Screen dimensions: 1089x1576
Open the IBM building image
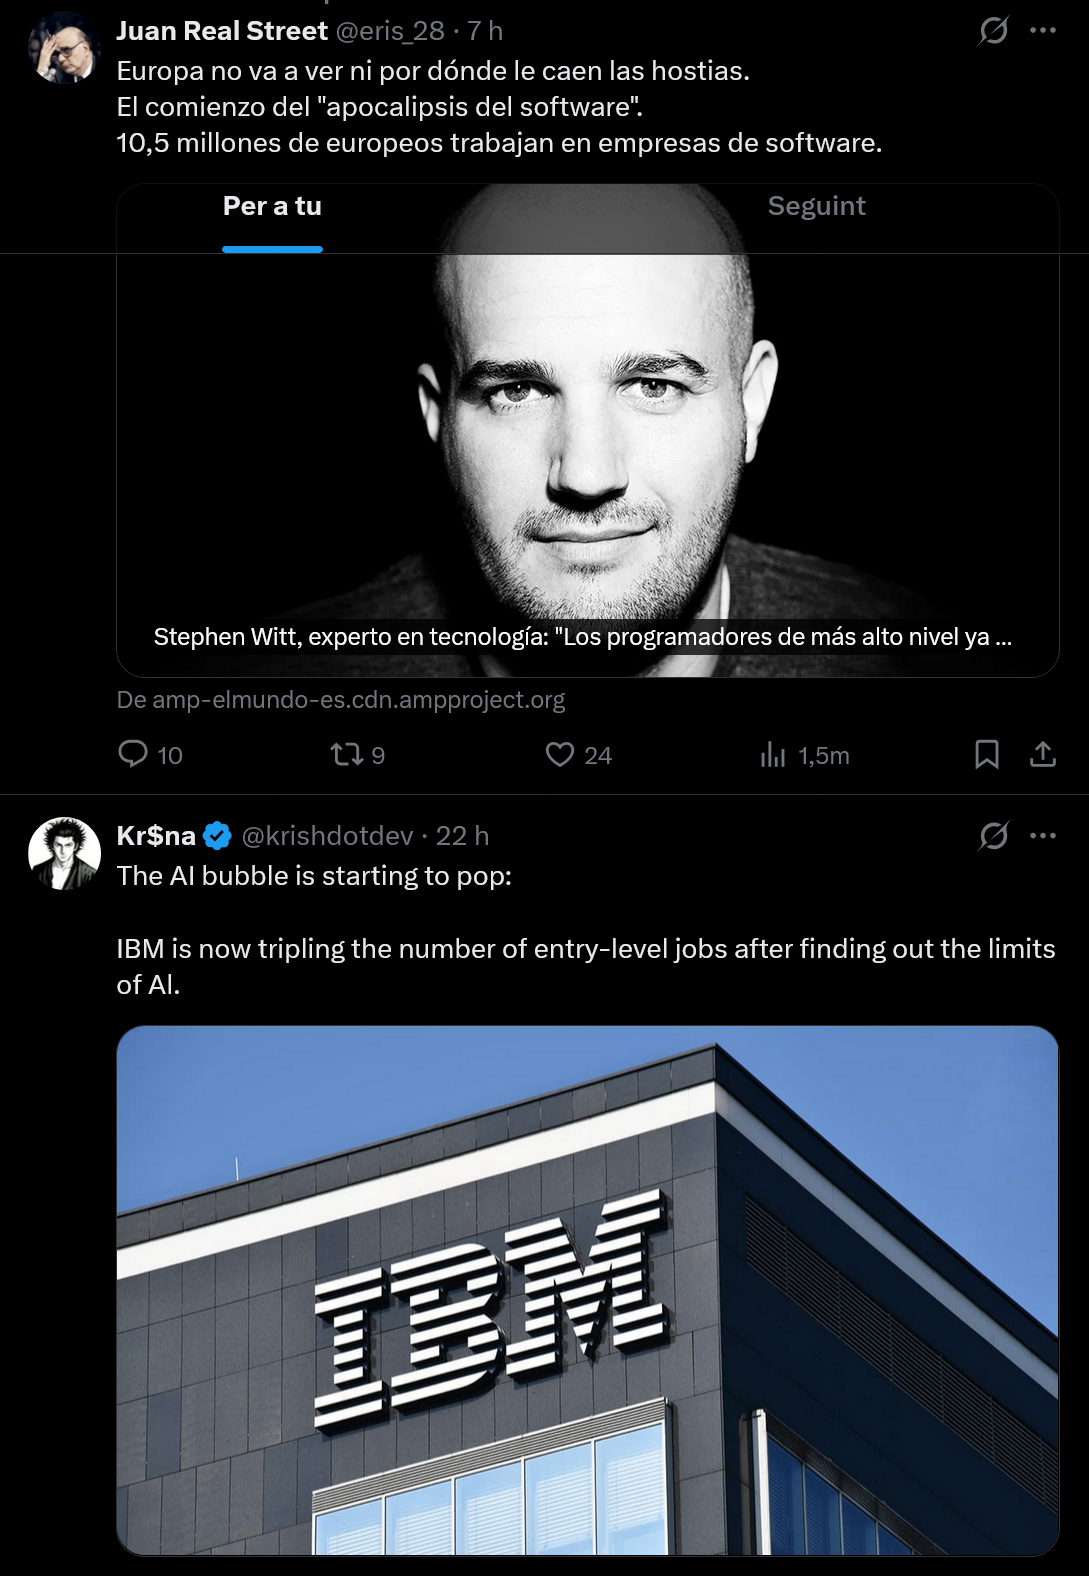click(x=588, y=1290)
